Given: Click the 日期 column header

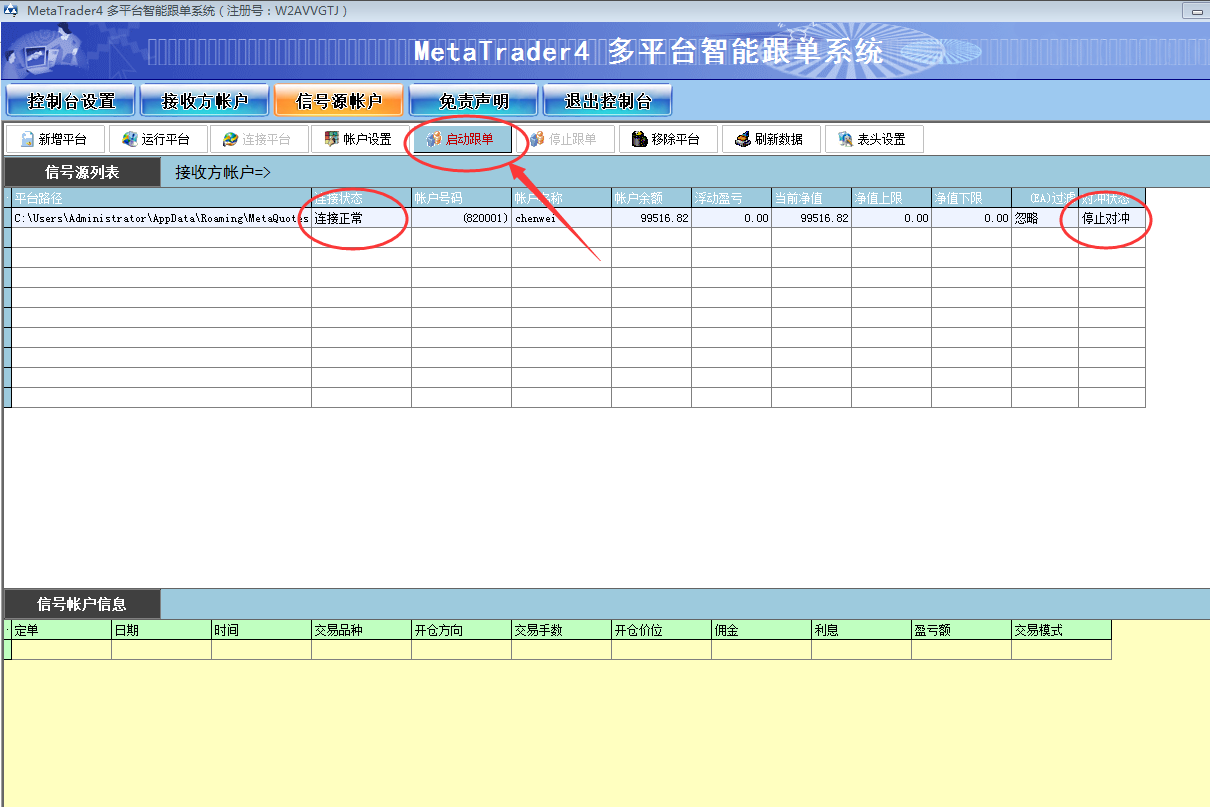Looking at the screenshot, I should (161, 630).
